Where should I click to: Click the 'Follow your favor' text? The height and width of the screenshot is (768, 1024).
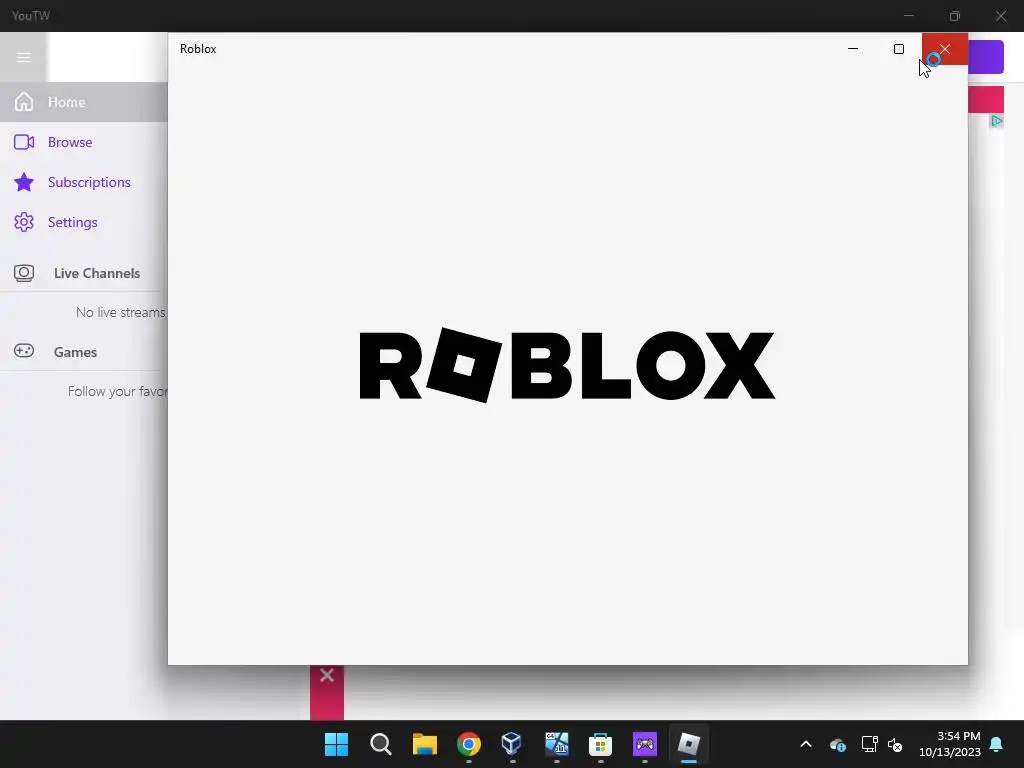pyautogui.click(x=118, y=391)
